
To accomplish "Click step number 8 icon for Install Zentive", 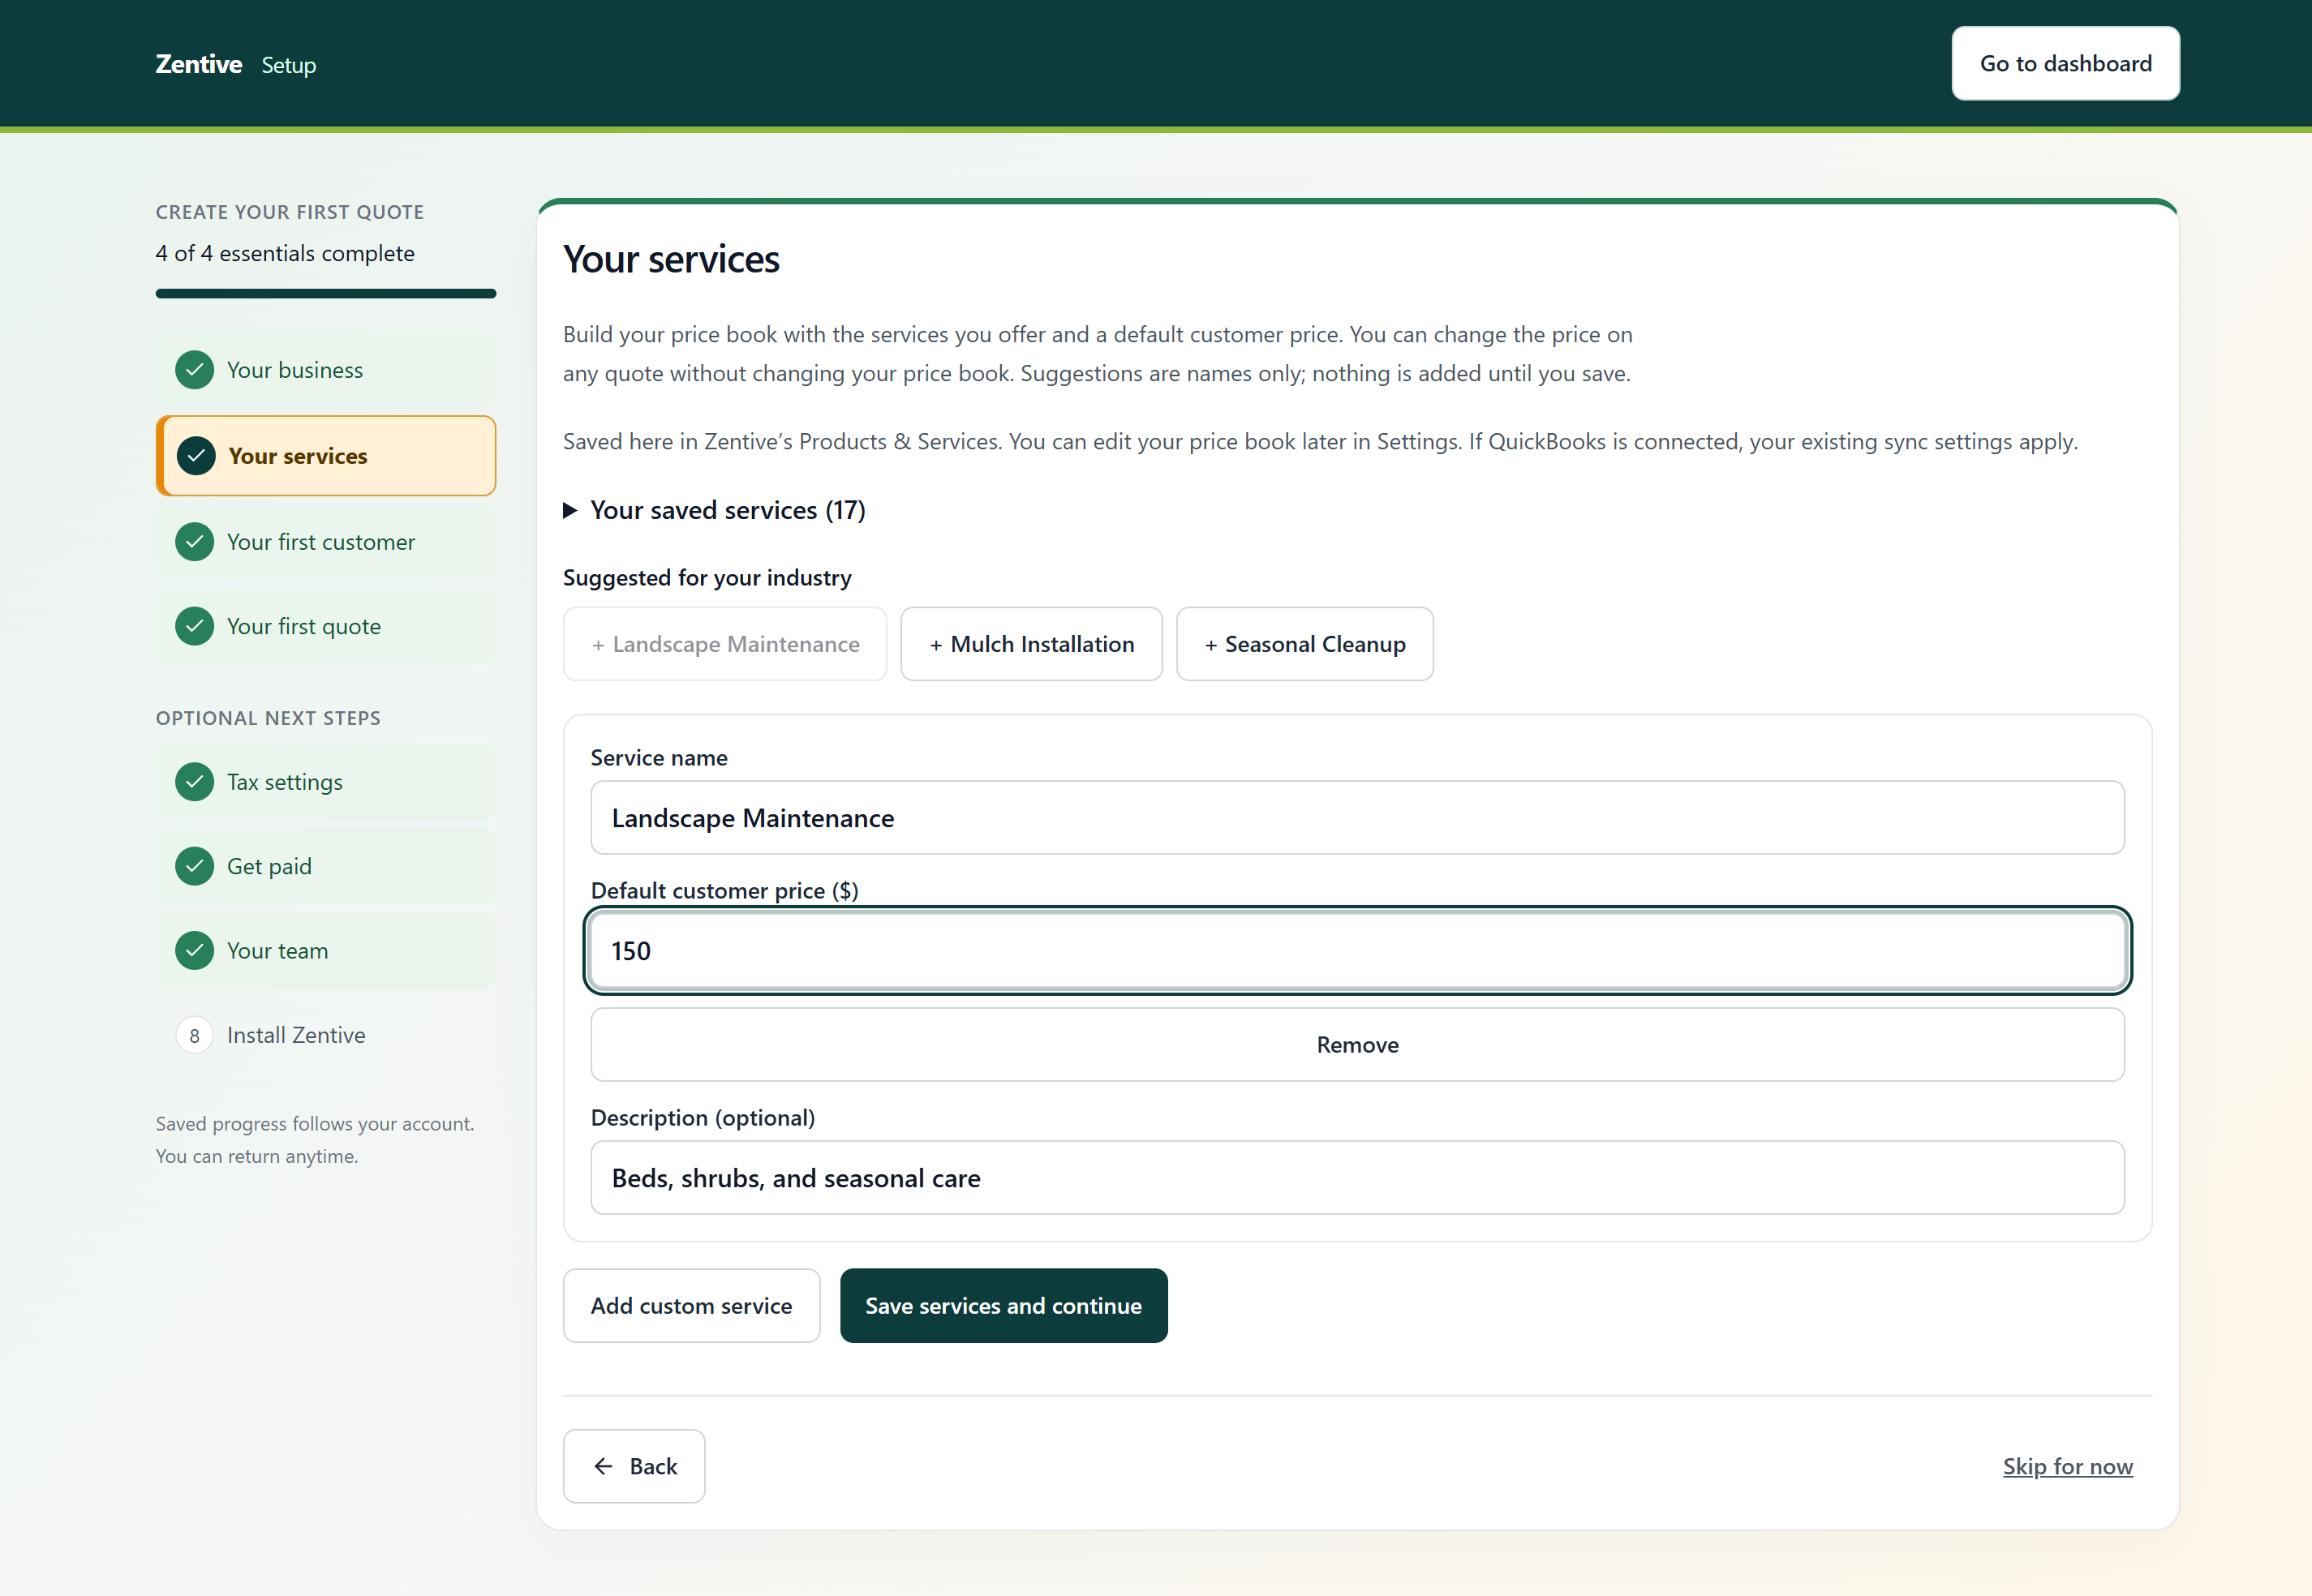I will [194, 1035].
